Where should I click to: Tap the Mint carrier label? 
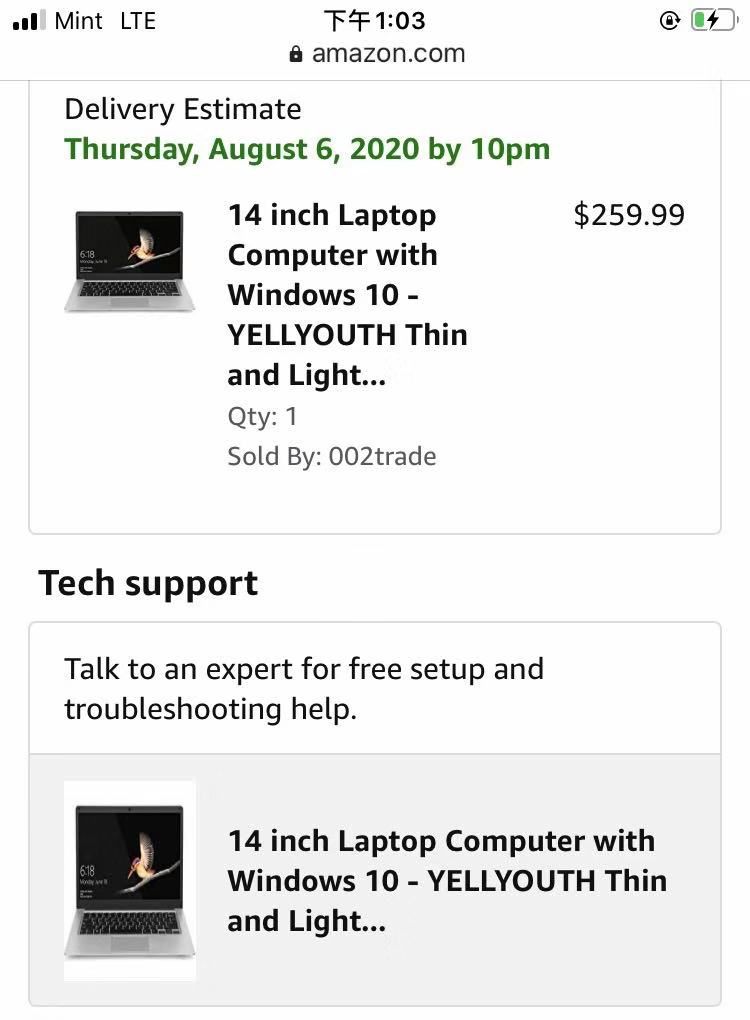79,20
